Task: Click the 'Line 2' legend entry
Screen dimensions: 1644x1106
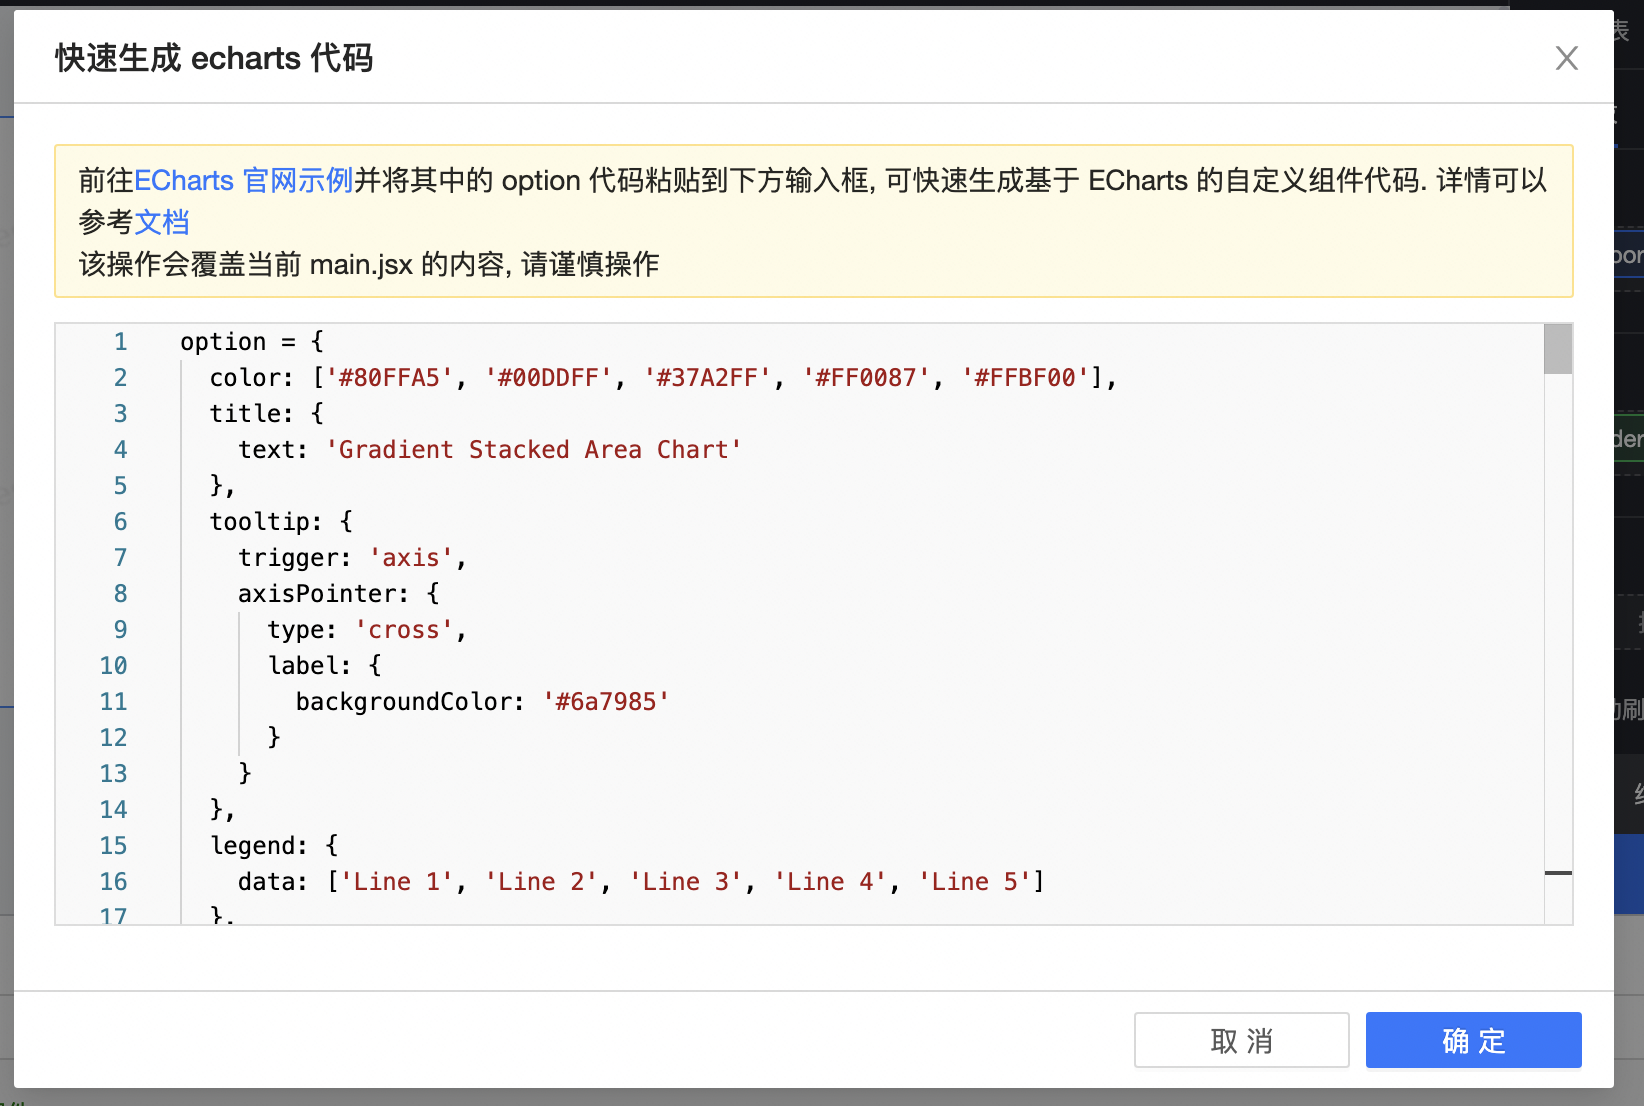Action: click(541, 882)
